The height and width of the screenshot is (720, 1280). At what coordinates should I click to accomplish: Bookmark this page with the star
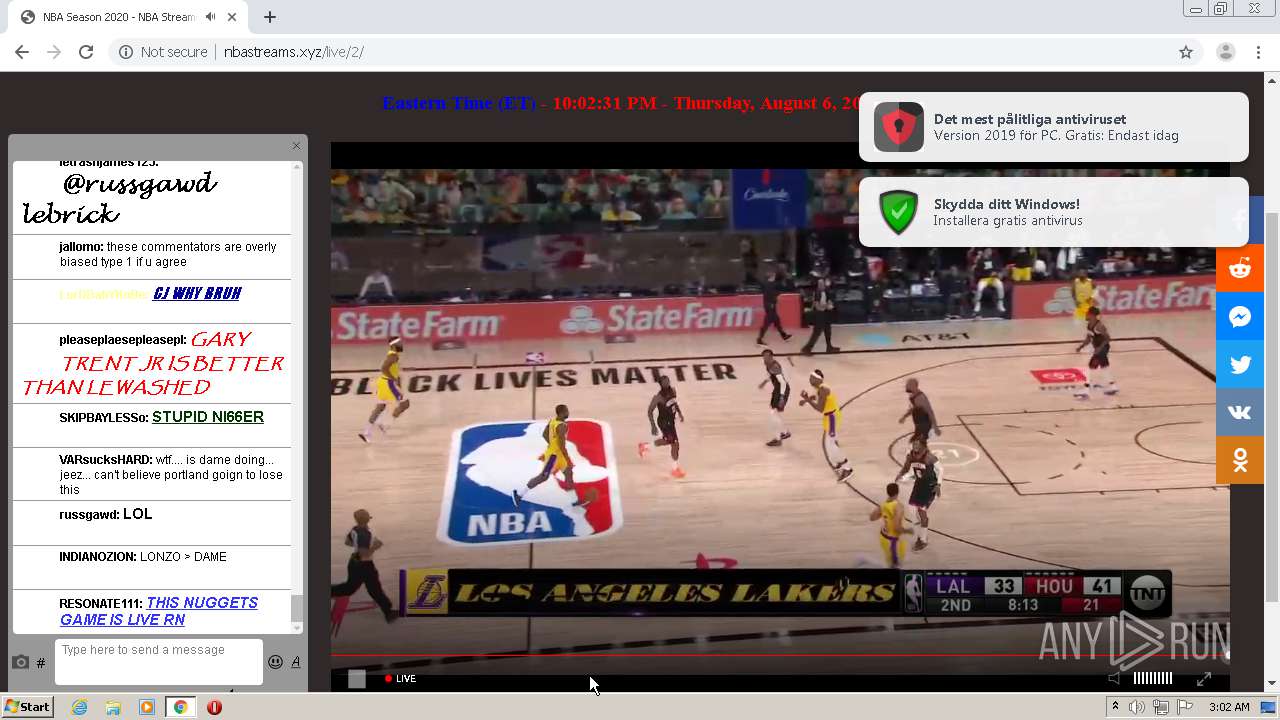coord(1186,52)
